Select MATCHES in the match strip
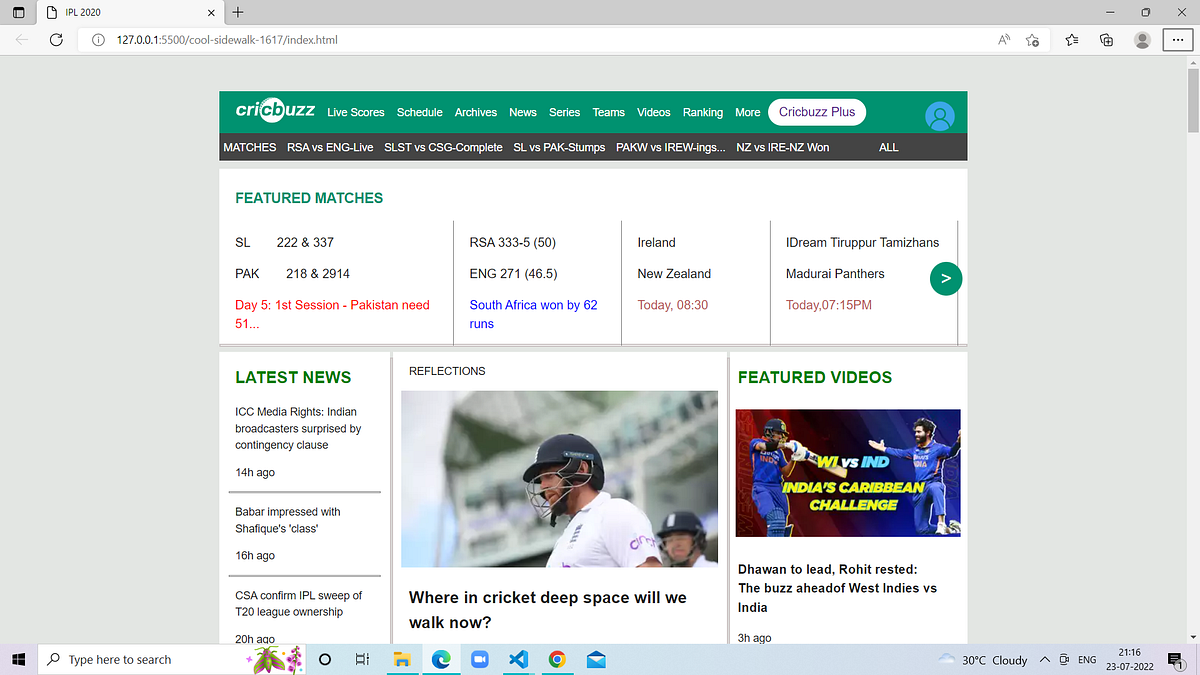 click(250, 147)
